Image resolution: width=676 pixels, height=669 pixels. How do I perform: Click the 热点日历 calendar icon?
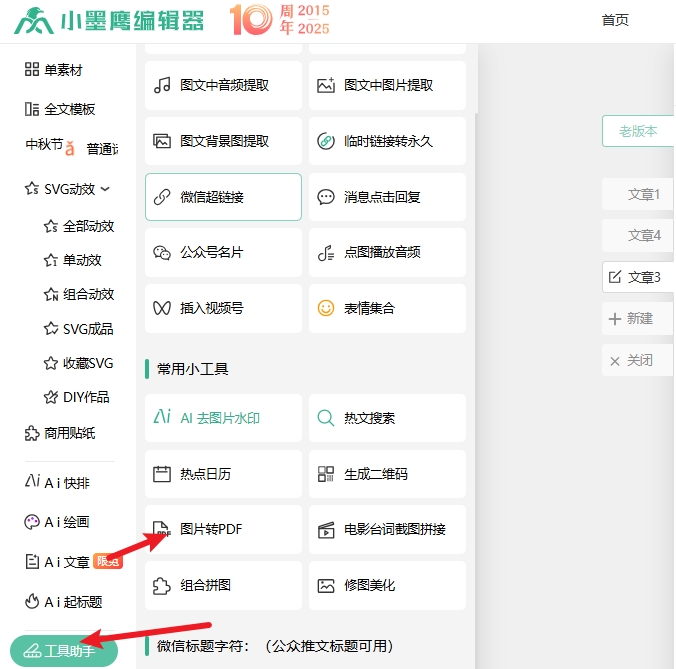tap(162, 474)
